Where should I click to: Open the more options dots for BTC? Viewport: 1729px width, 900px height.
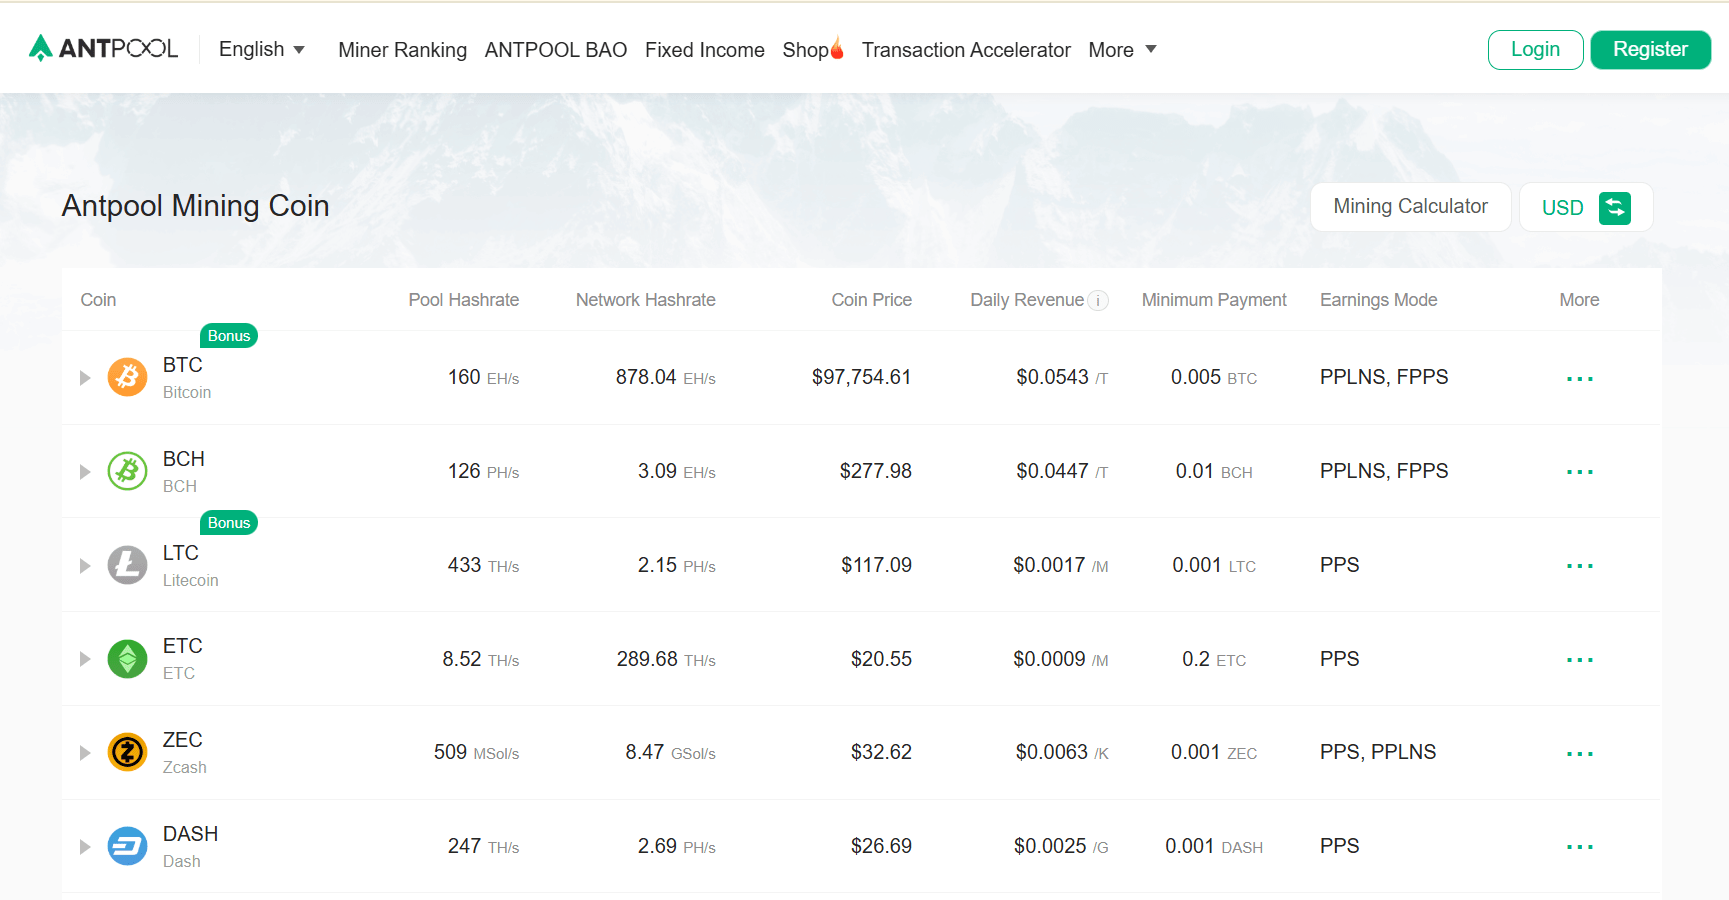click(x=1580, y=379)
